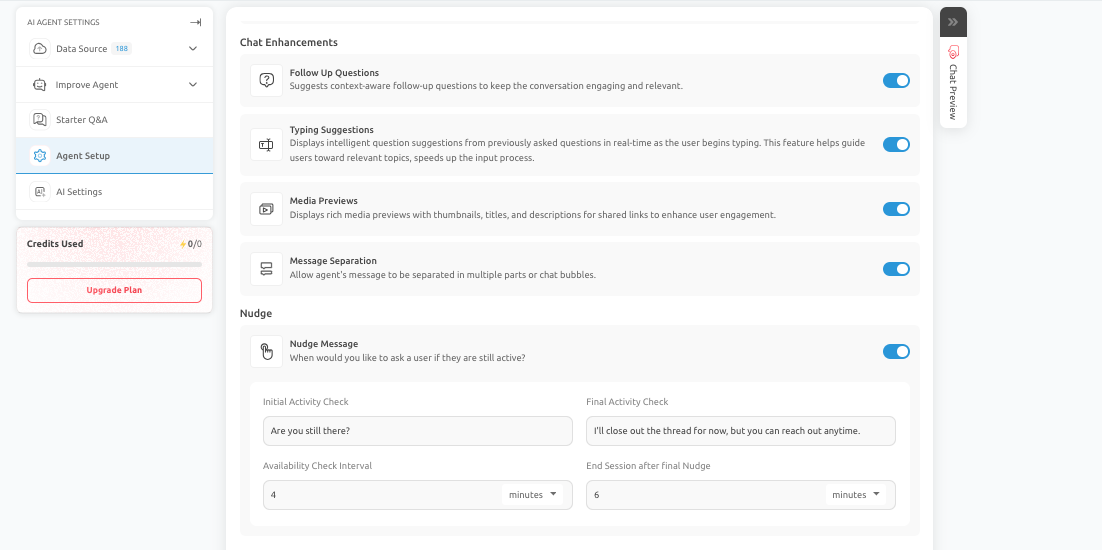Click the Follow Up Questions icon
Viewport: 1102px width, 550px height.
266,80
